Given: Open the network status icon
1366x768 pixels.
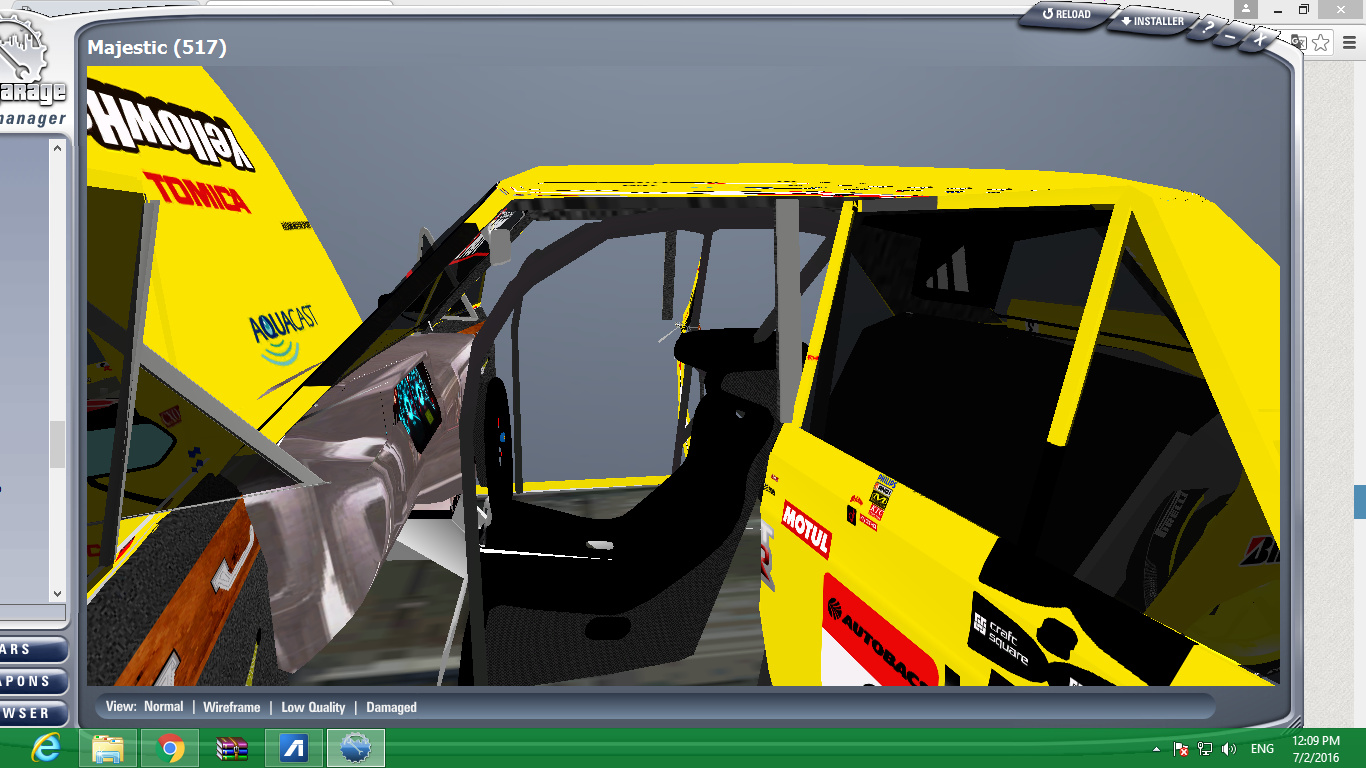Looking at the screenshot, I should 1205,749.
